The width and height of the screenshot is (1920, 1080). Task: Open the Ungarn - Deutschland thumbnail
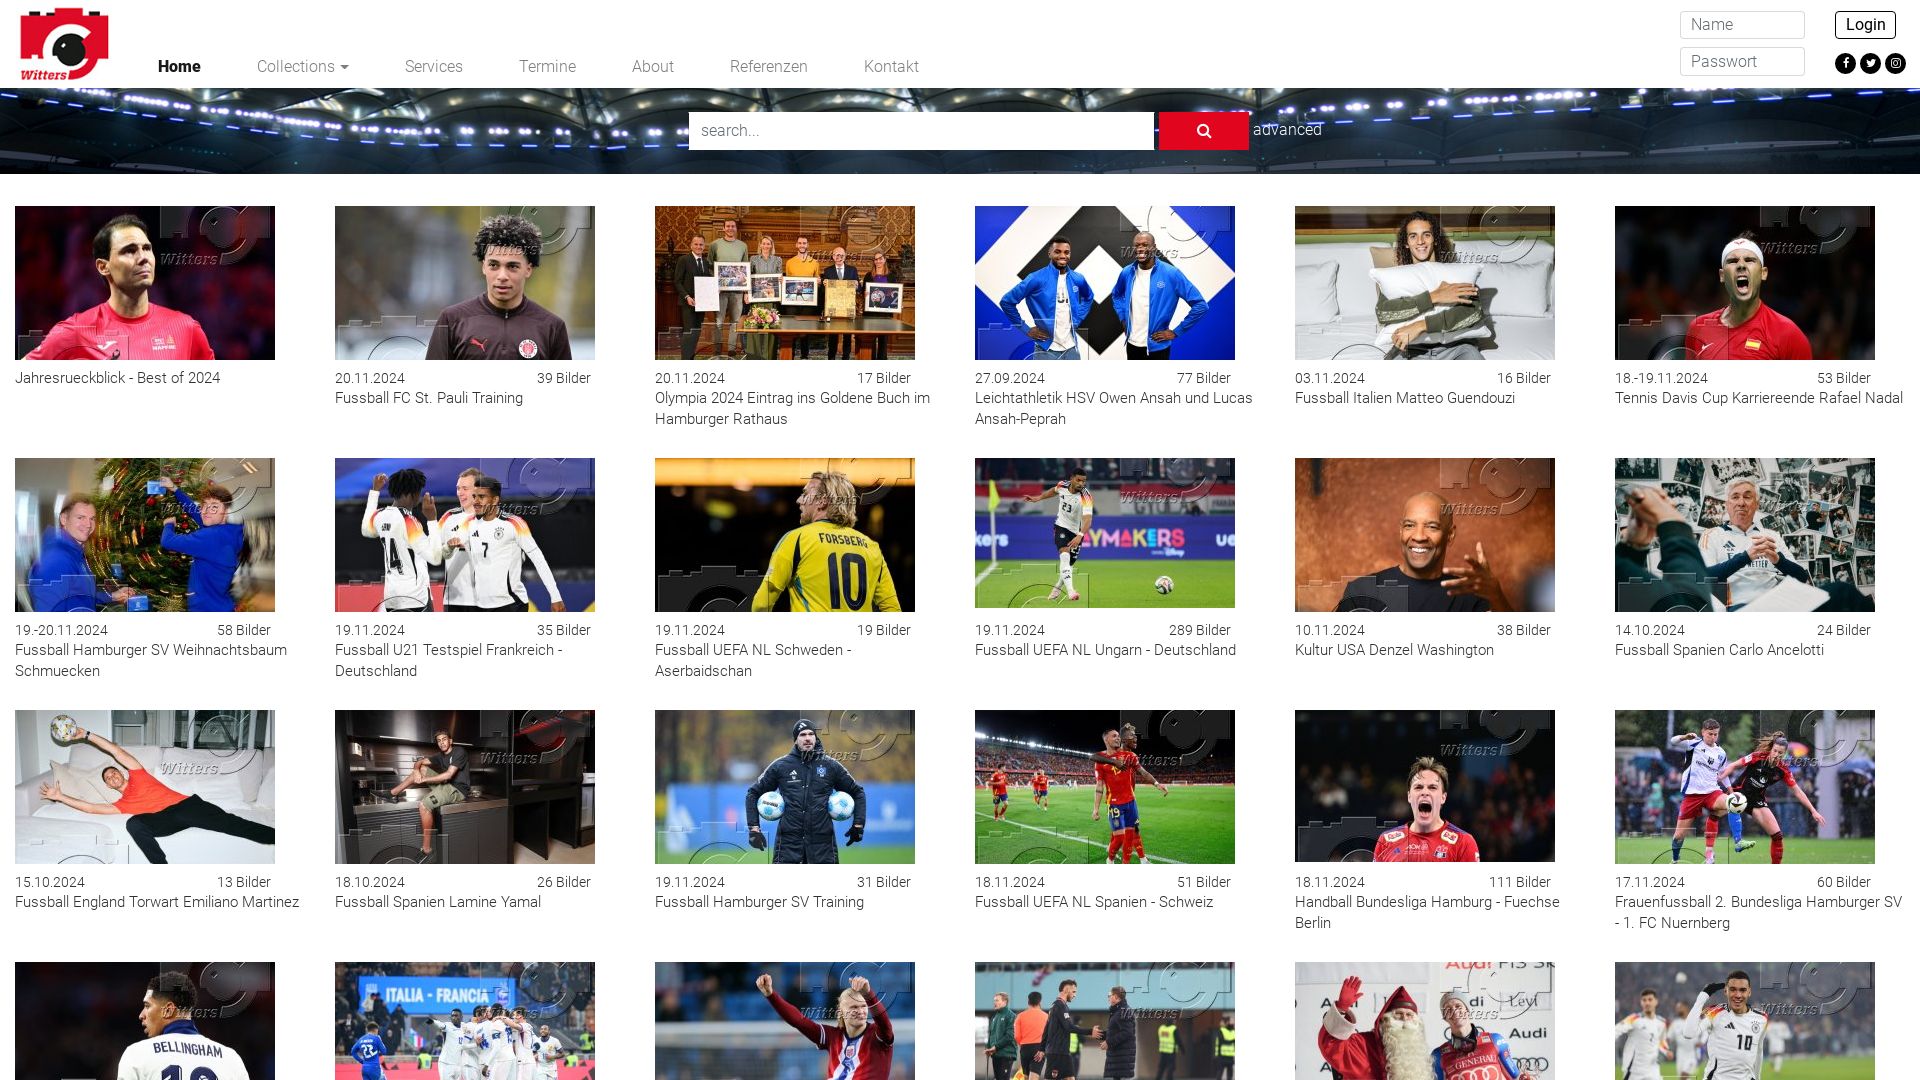(x=1105, y=533)
